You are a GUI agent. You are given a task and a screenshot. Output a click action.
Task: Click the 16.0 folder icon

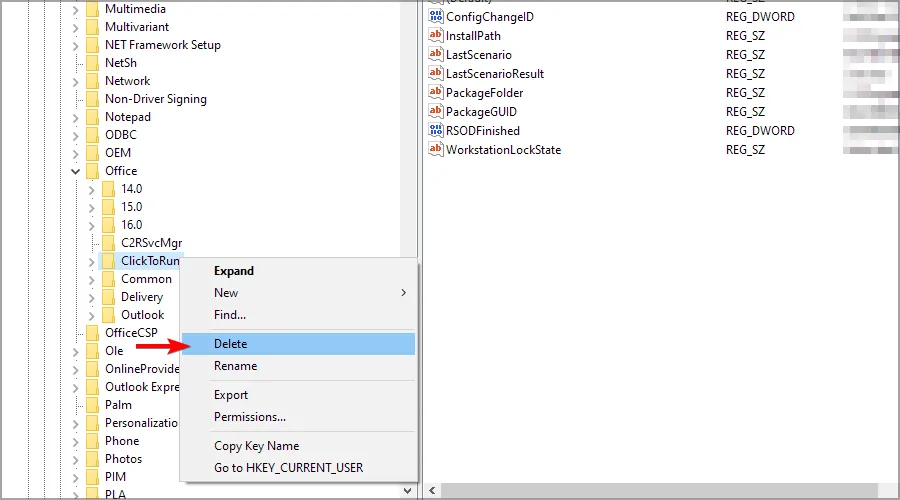[108, 225]
